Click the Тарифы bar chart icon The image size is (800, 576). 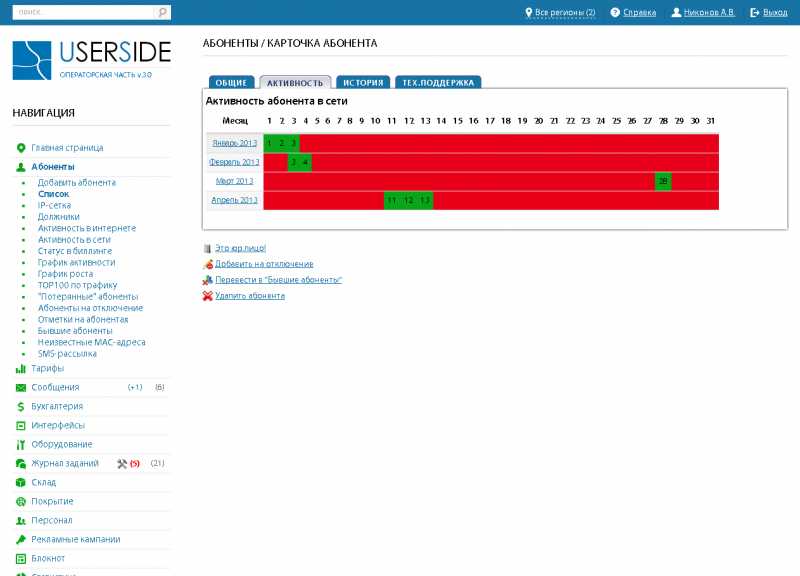coord(21,369)
